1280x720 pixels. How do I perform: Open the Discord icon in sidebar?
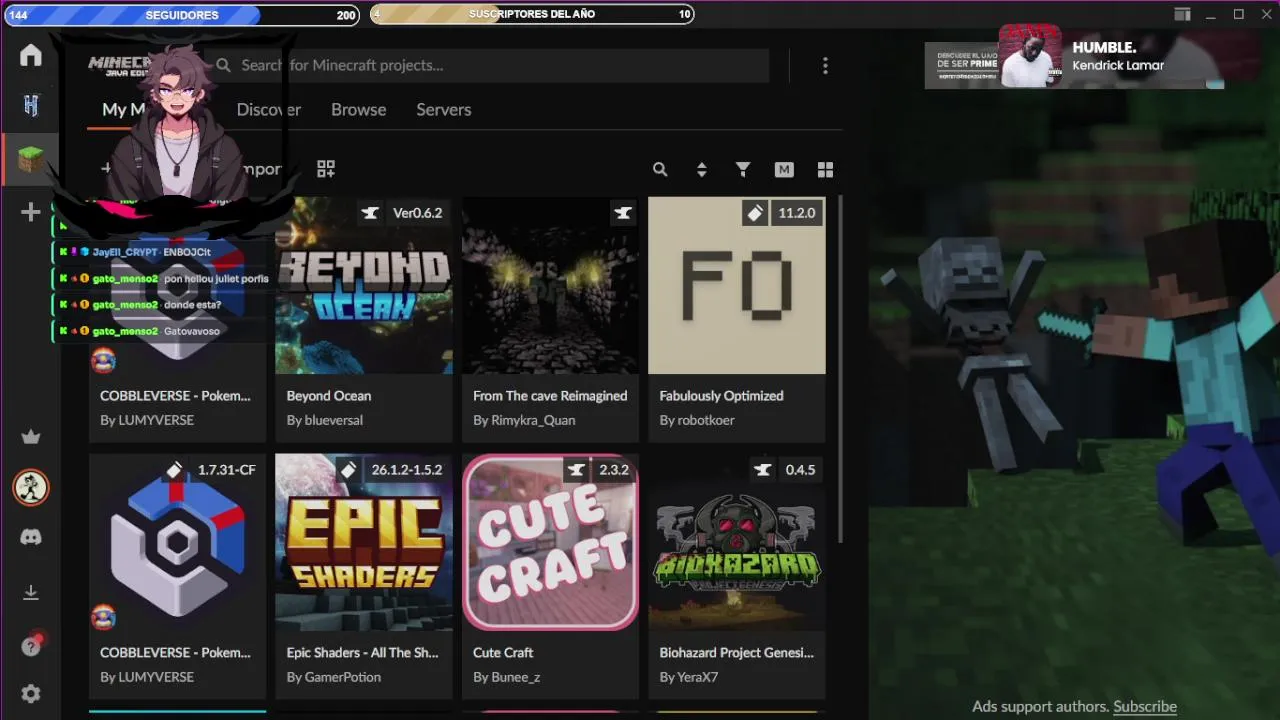(31, 537)
